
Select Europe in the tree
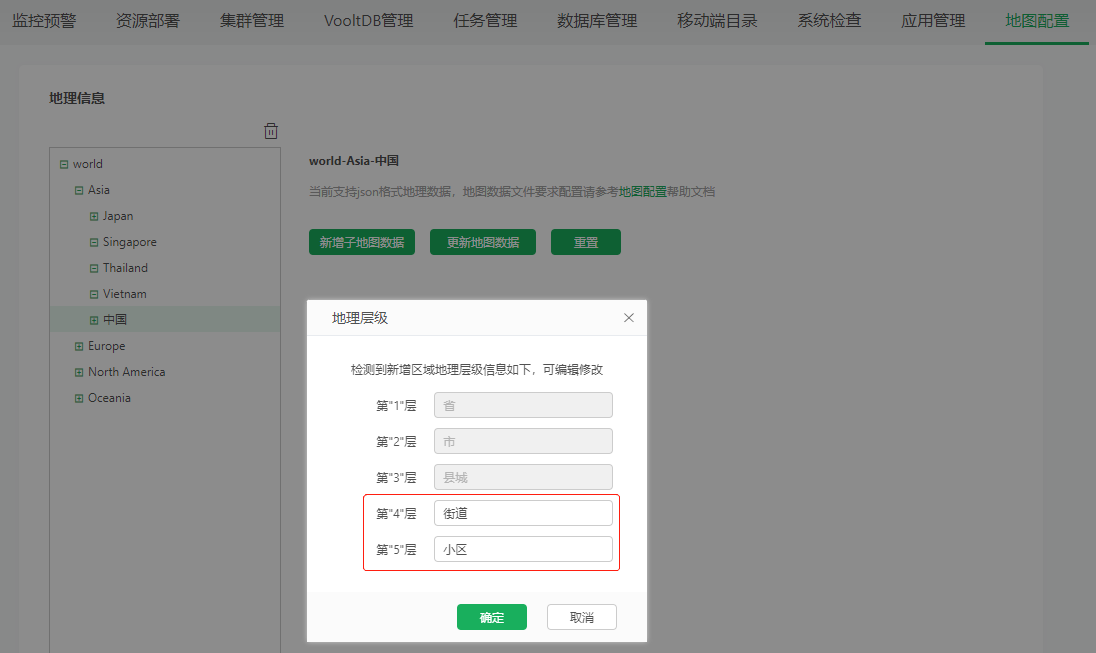pyautogui.click(x=106, y=345)
